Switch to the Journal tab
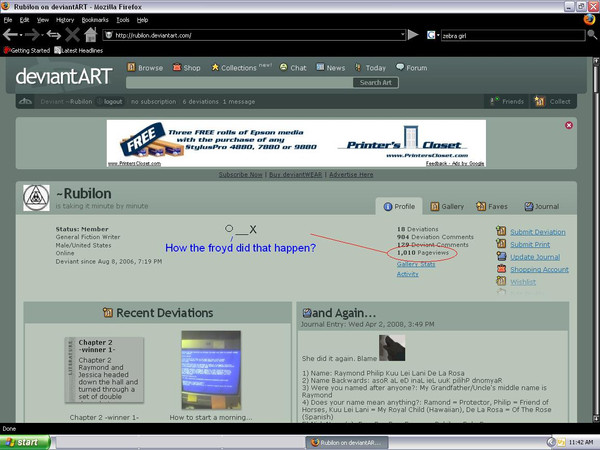Viewport: 600px width, 450px height. (541, 206)
